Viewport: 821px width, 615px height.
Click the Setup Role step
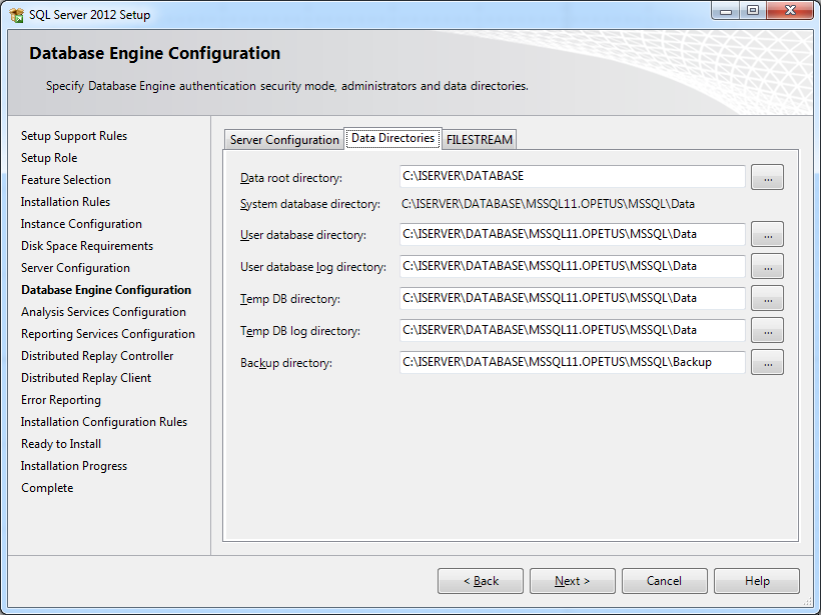coord(49,158)
